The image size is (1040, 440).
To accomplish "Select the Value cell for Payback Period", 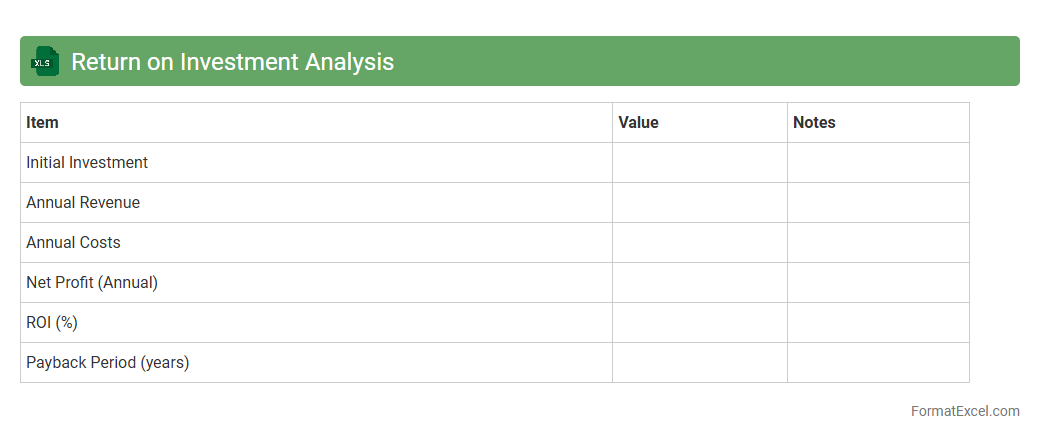I will point(699,362).
